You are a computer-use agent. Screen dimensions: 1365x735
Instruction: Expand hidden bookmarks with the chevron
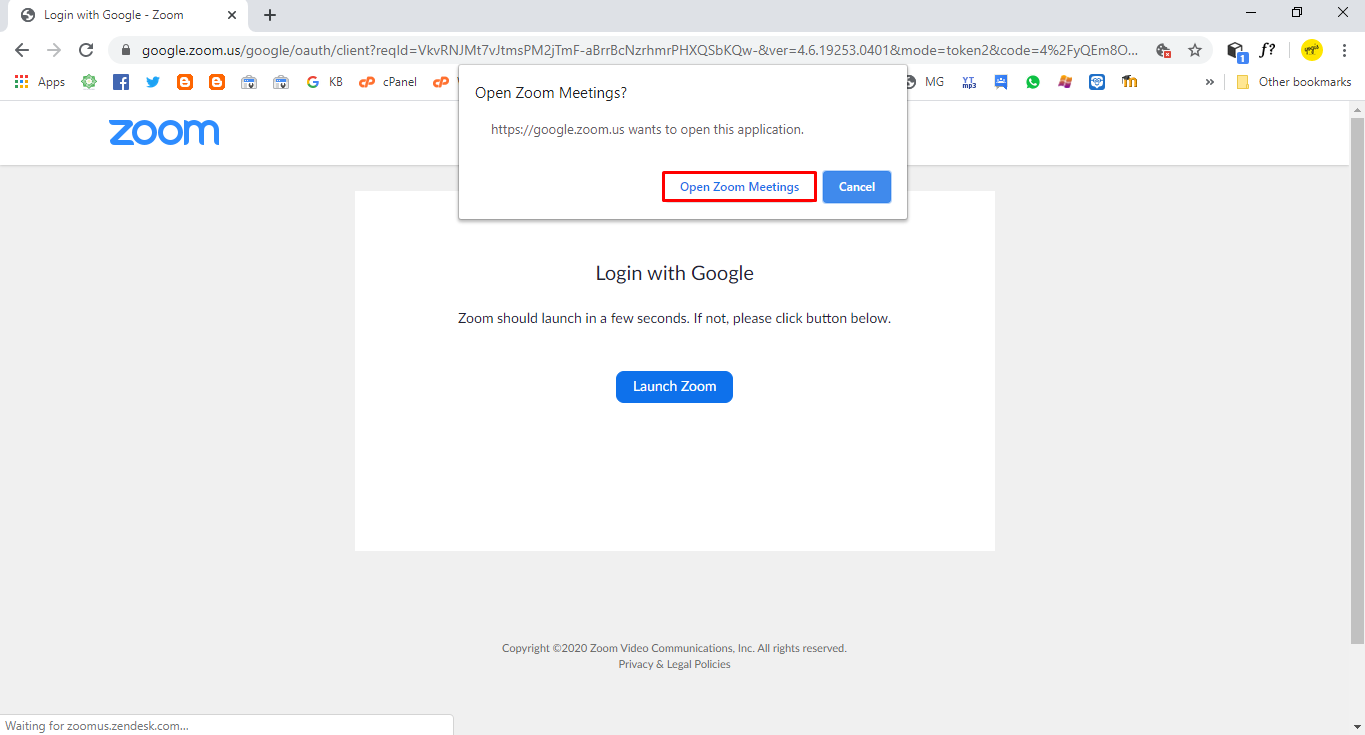1209,82
